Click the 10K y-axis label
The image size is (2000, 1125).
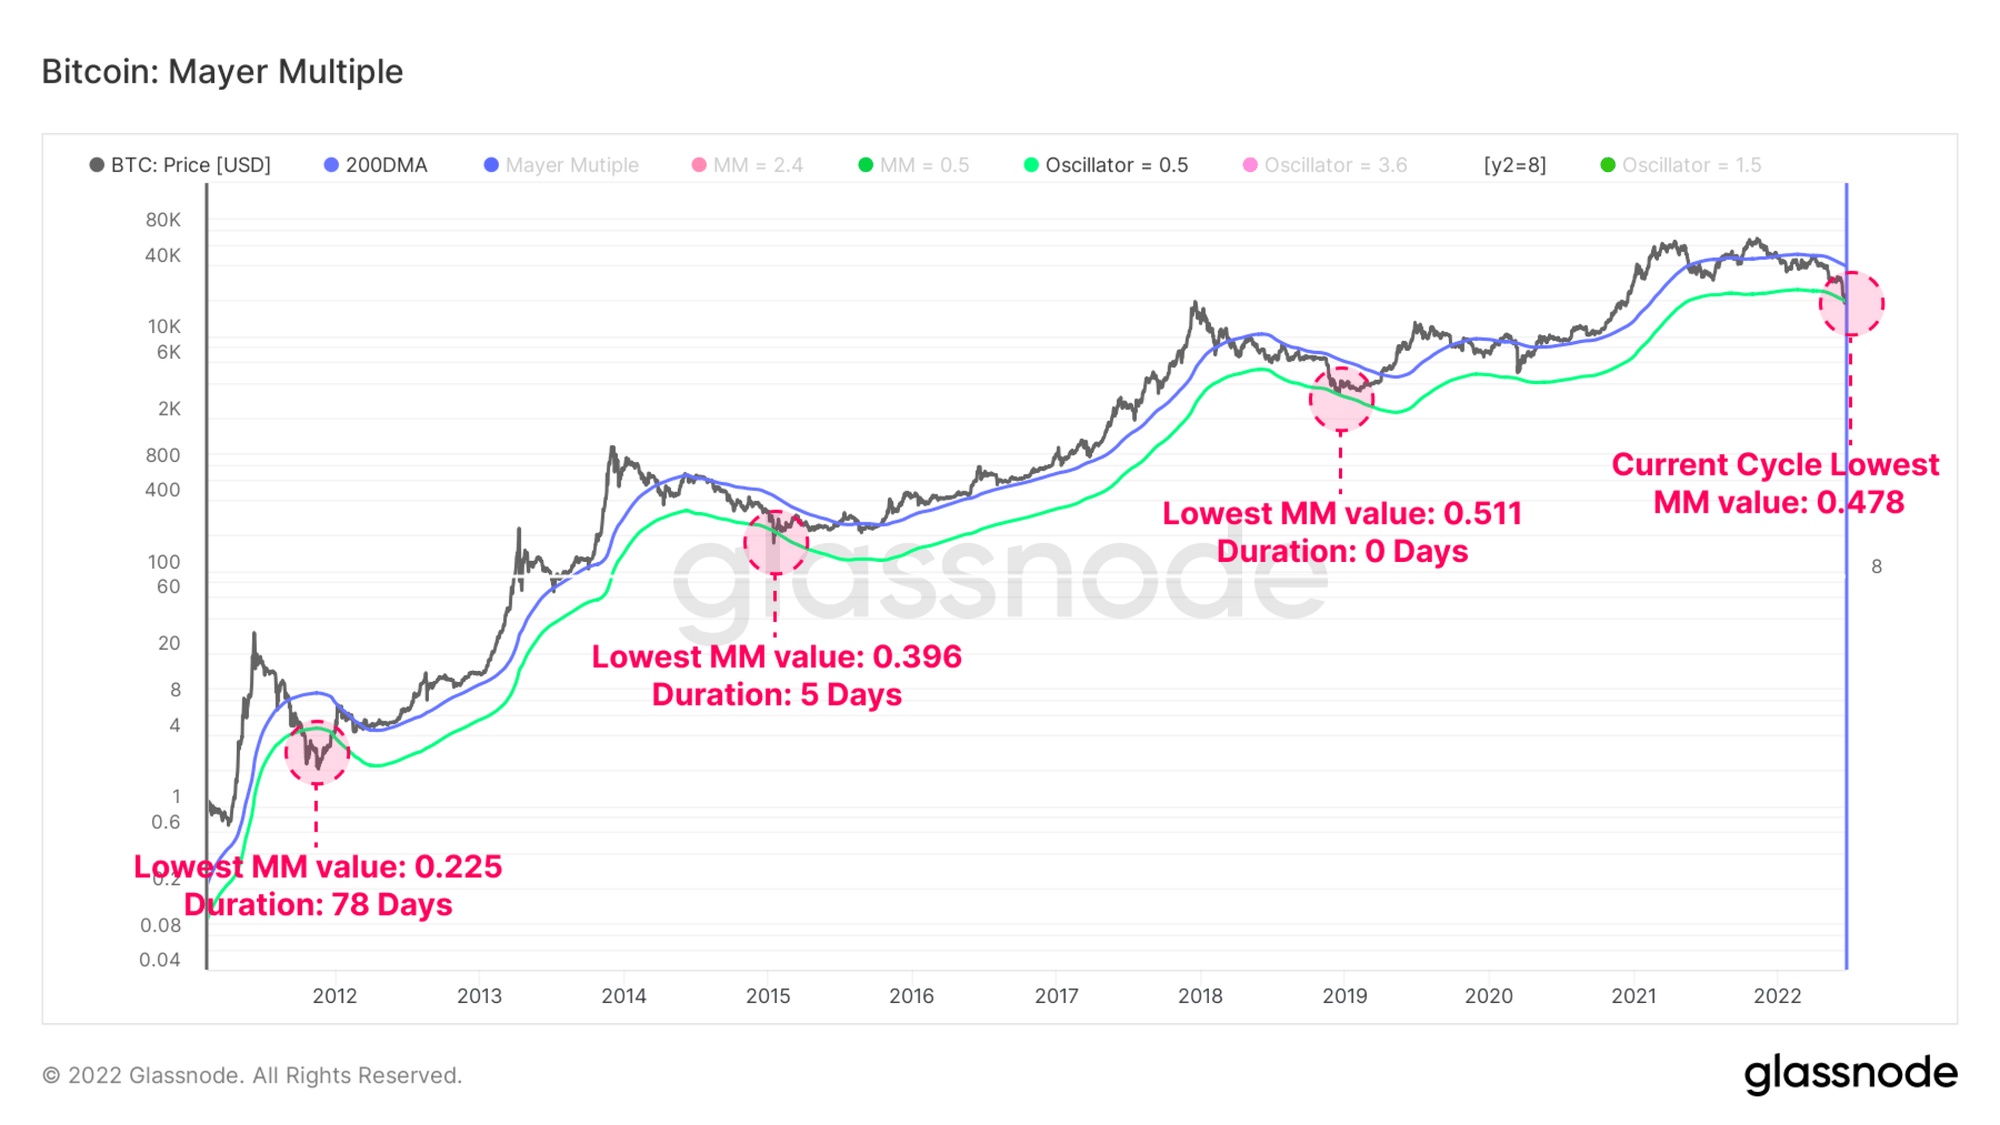coord(164,326)
